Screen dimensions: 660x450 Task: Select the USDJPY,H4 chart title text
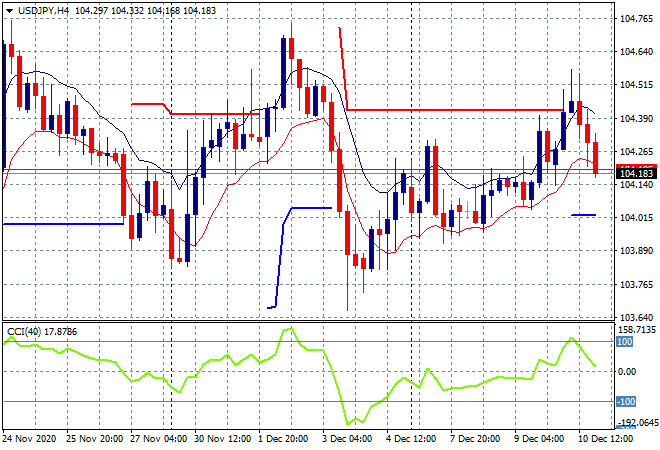43,11
